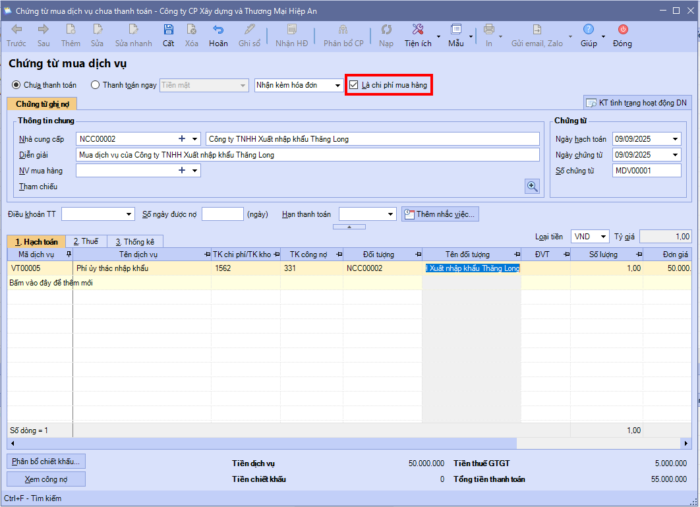Click the Xóa delete icon

[192, 29]
